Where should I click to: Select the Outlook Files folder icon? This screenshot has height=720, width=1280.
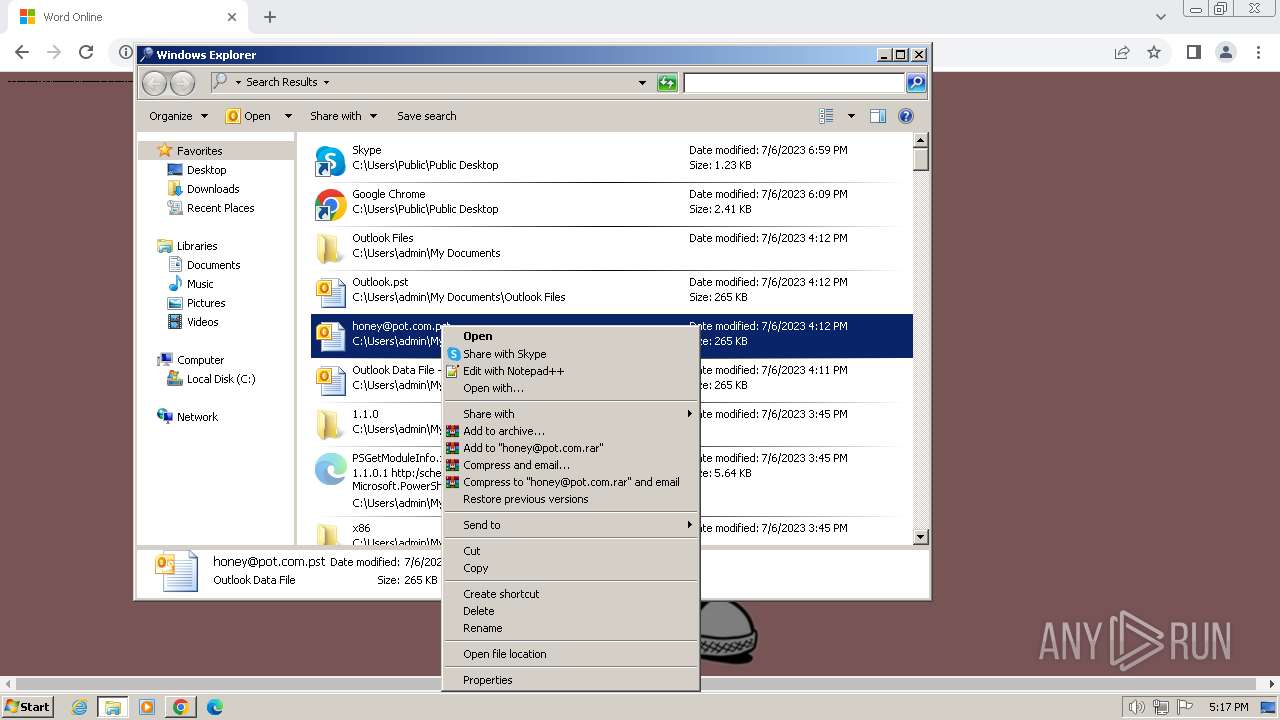331,249
